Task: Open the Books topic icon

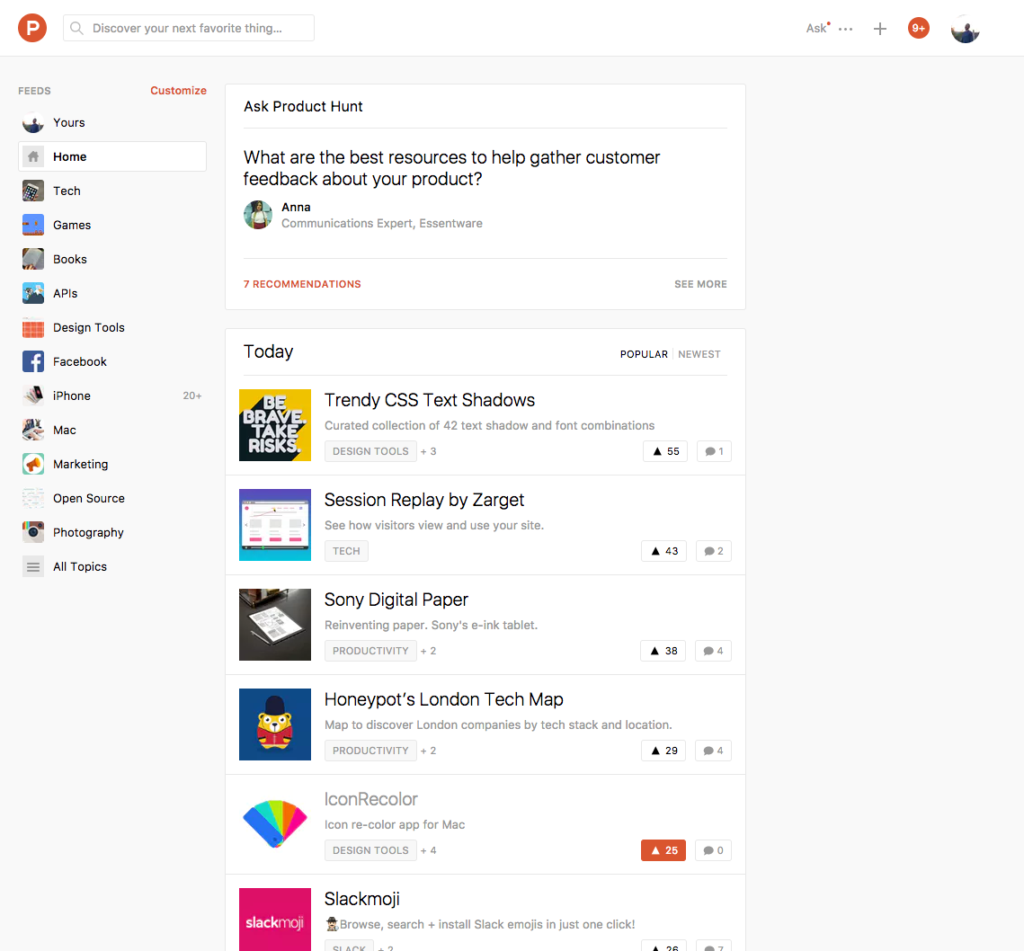Action: pos(33,259)
